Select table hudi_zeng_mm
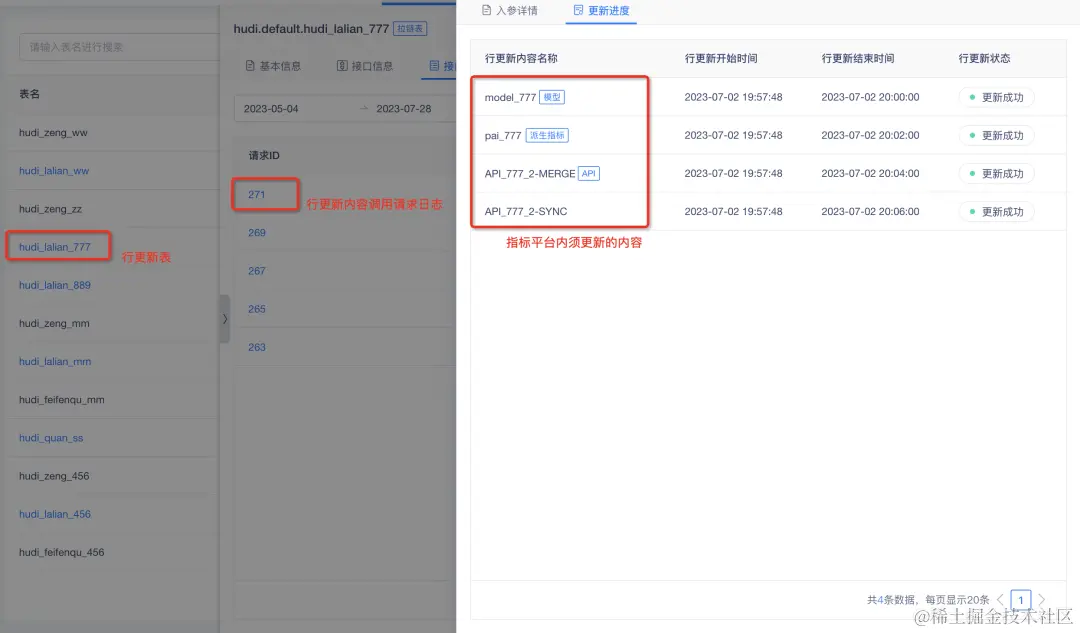This screenshot has height=633, width=1080. pos(54,323)
